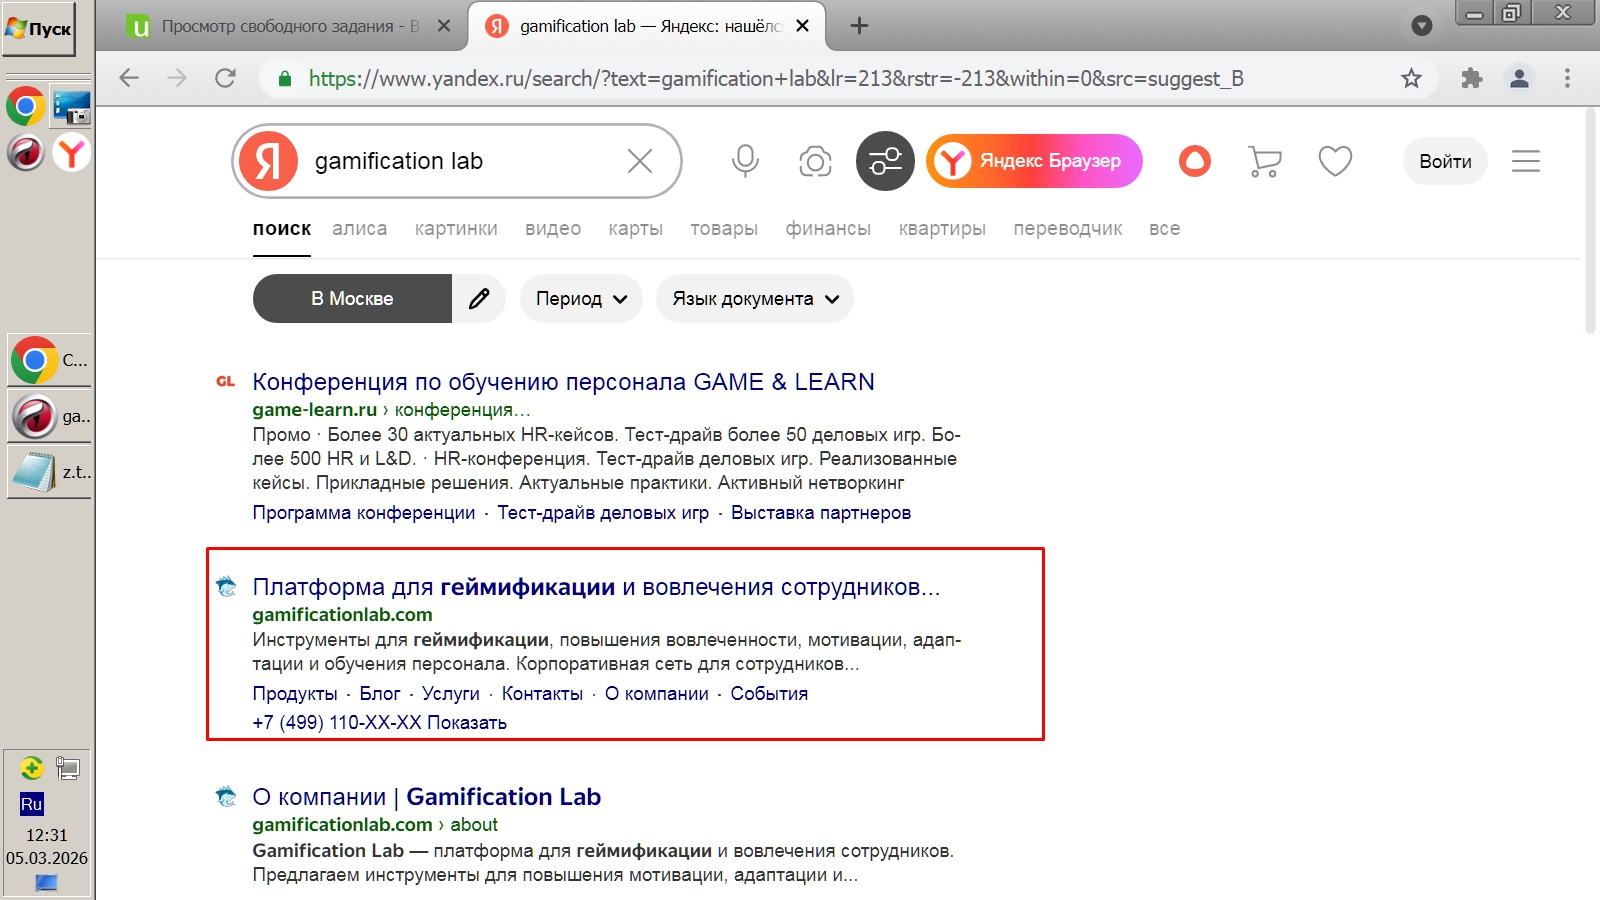The height and width of the screenshot is (900, 1600).
Task: Open the Программа конференции sitelink
Action: pyautogui.click(x=364, y=513)
